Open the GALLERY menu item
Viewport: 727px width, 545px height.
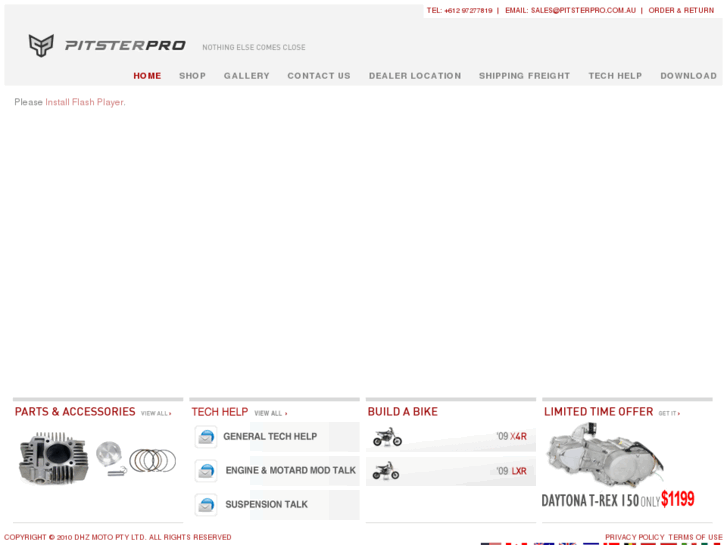coord(247,76)
